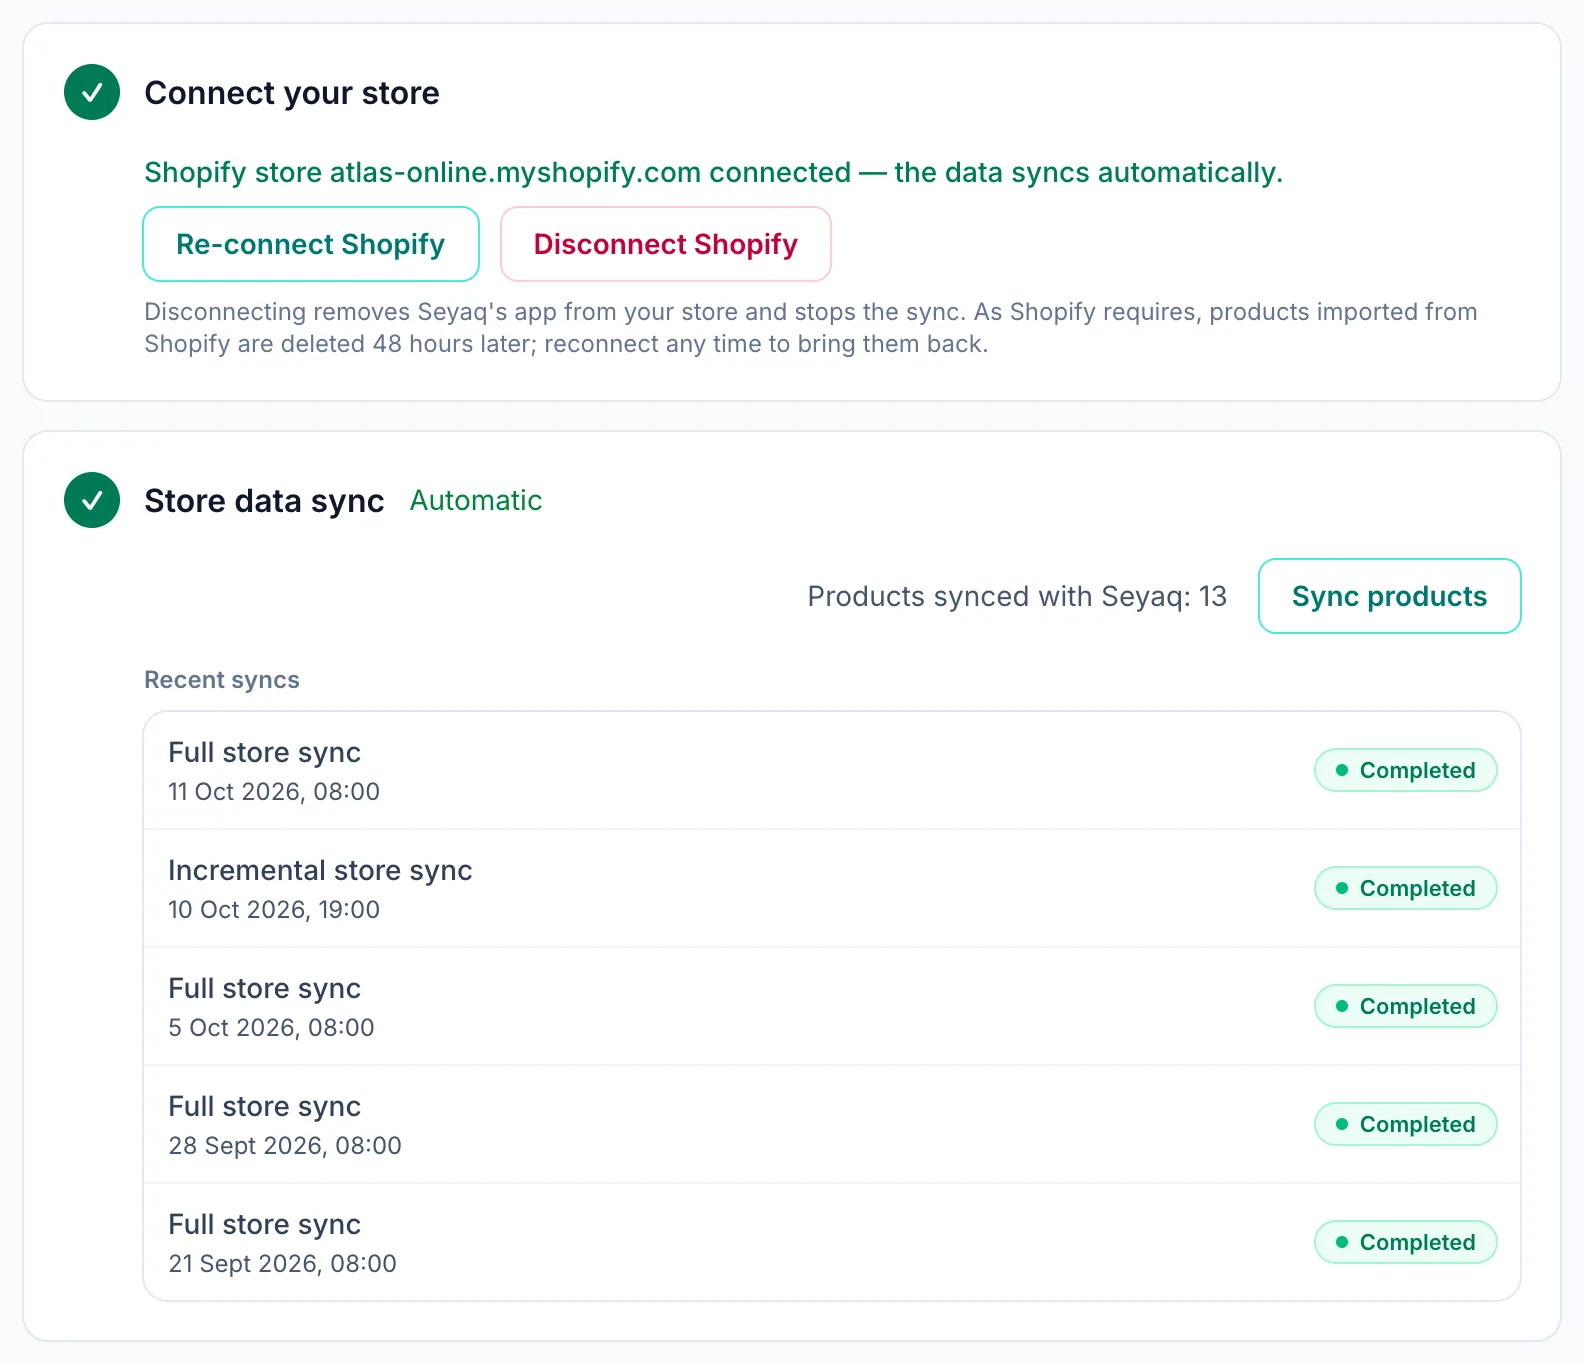The image size is (1584, 1364).
Task: Click the Completed badge for the 5 Oct 2026 sync
Action: click(1405, 1006)
